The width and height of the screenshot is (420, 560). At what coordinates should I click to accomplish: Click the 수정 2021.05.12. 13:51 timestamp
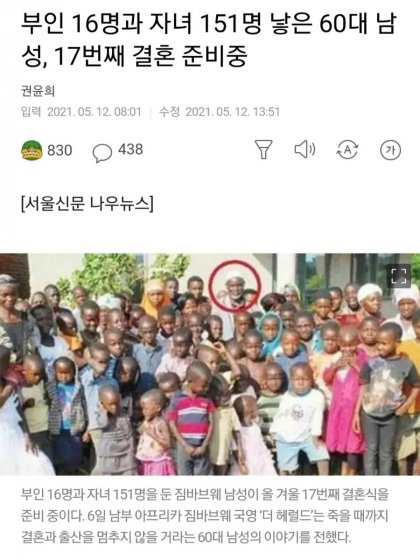point(219,112)
